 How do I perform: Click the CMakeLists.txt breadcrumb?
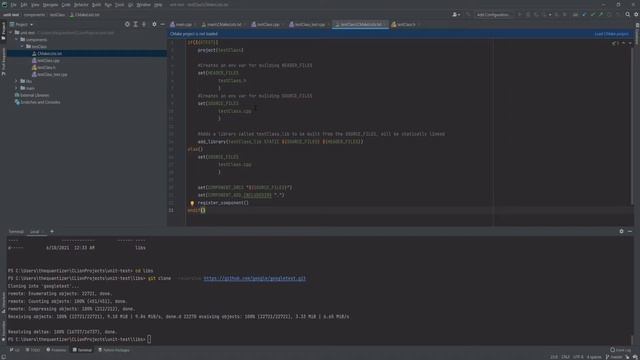[84, 15]
